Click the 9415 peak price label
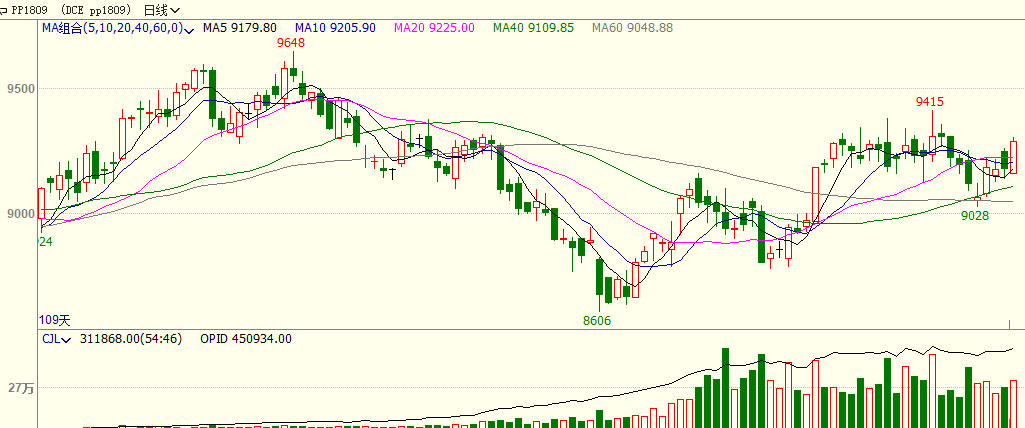Viewport: 1025px width, 428px height. coord(930,101)
